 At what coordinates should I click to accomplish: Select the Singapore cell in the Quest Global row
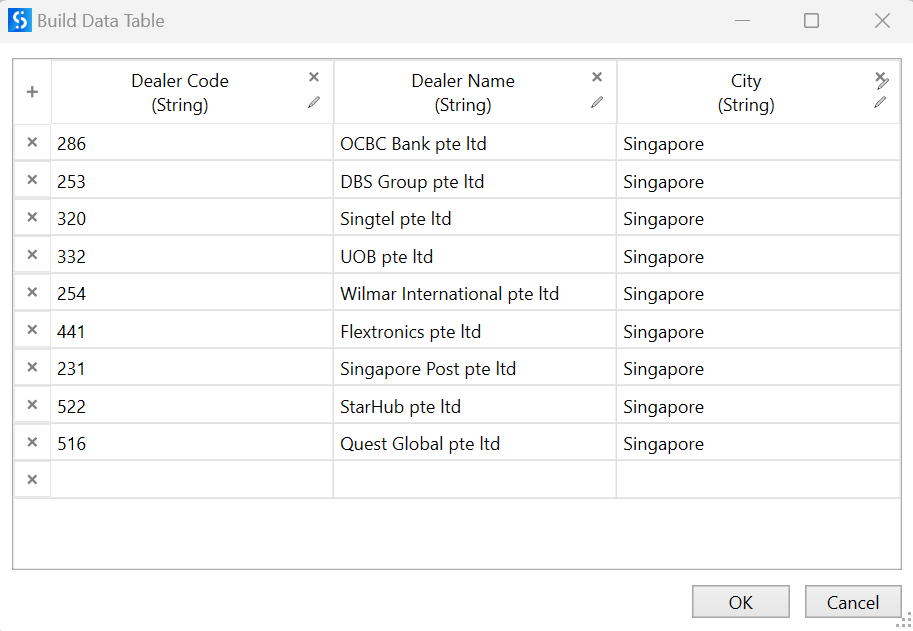coord(758,444)
